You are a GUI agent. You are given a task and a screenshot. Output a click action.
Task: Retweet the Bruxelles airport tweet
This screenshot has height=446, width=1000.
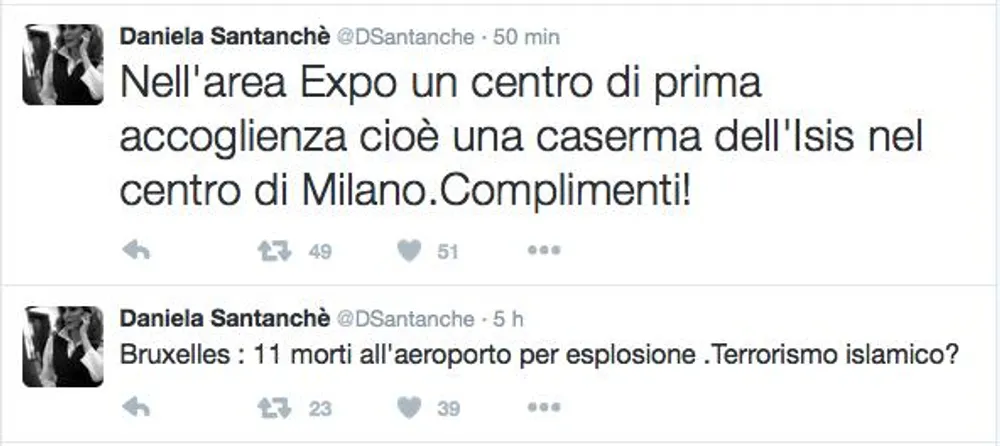[x=274, y=407]
